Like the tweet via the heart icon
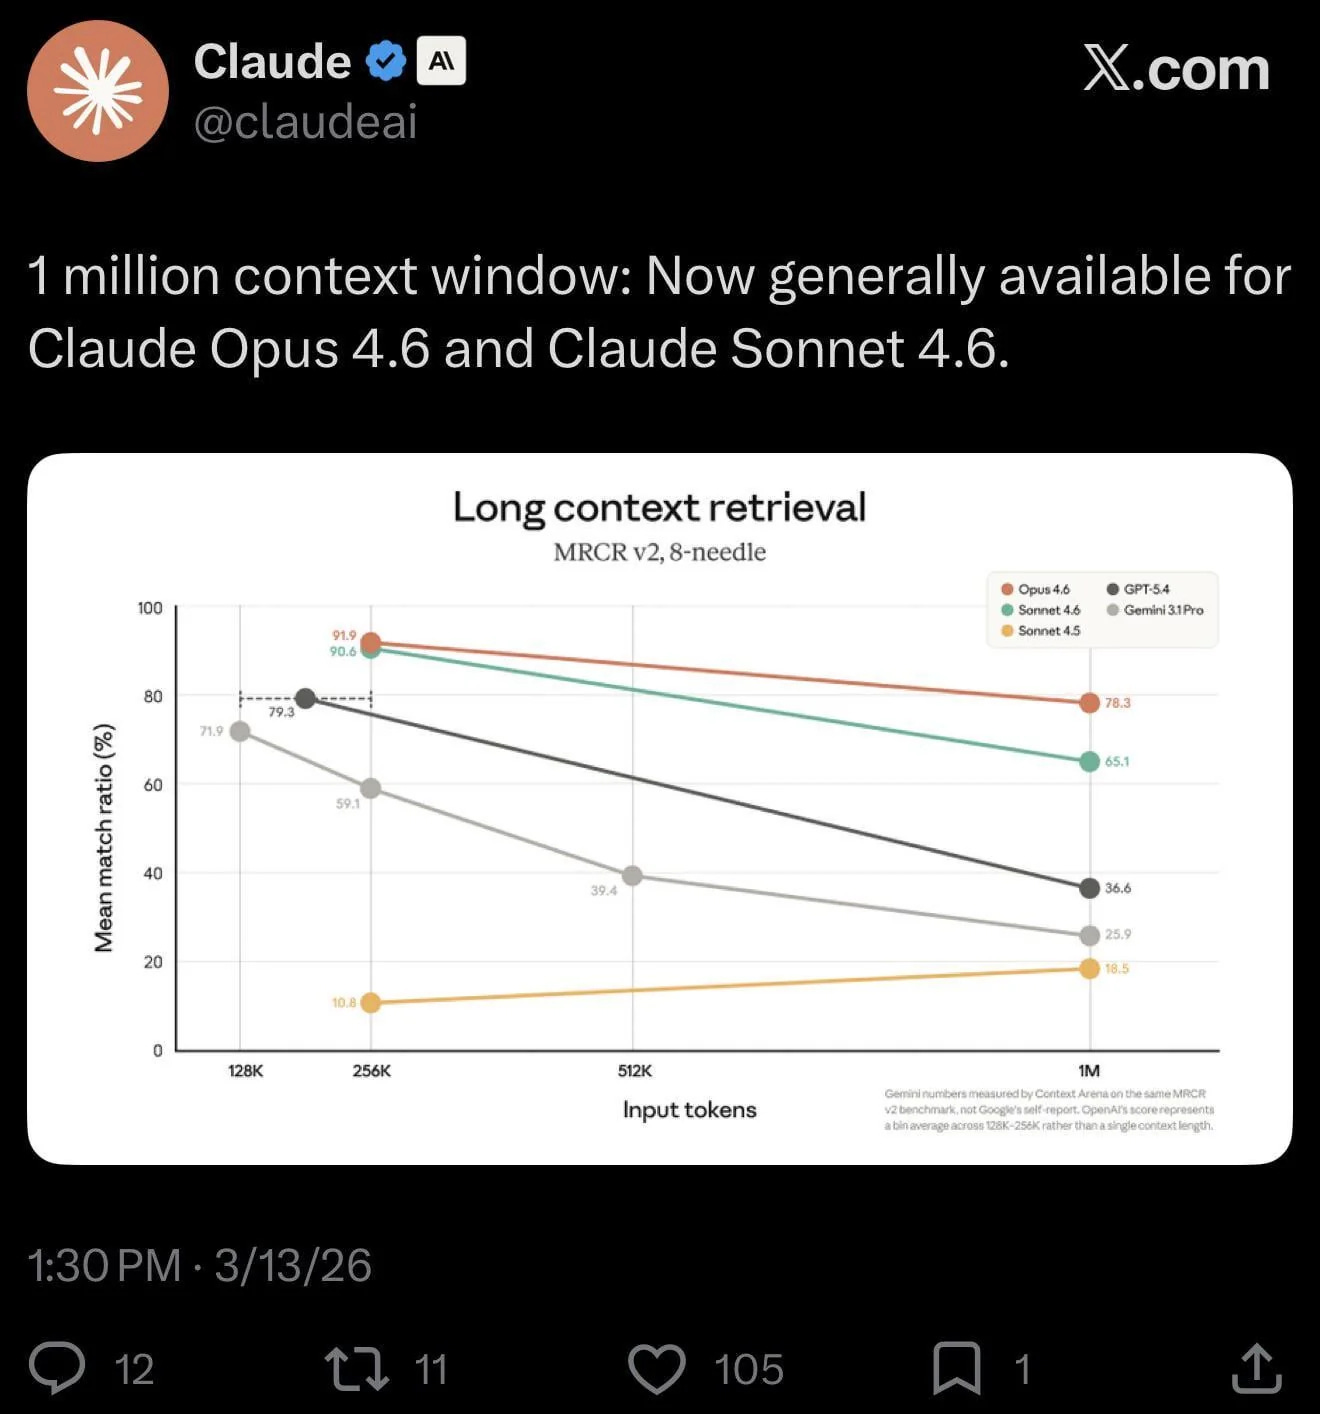1320x1414 pixels. tap(660, 1367)
